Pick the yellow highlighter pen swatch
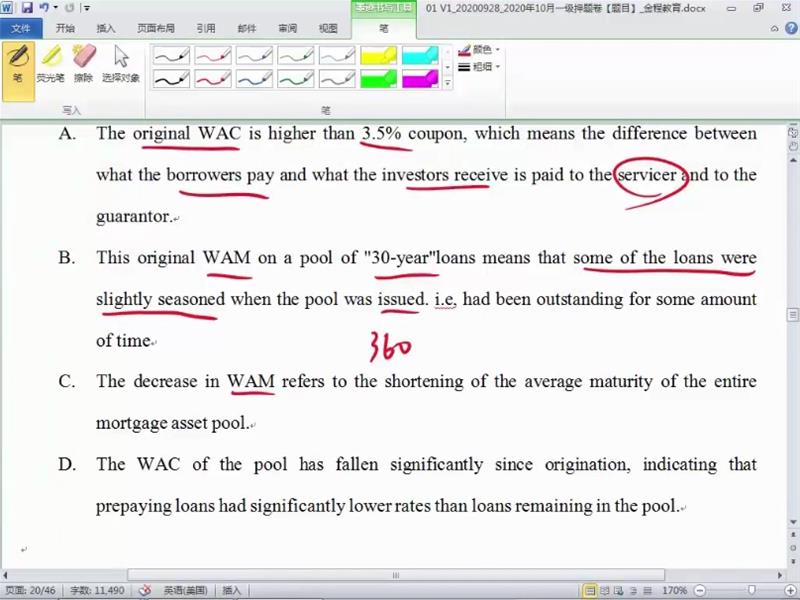Viewport: 800px width, 600px height. tap(378, 56)
